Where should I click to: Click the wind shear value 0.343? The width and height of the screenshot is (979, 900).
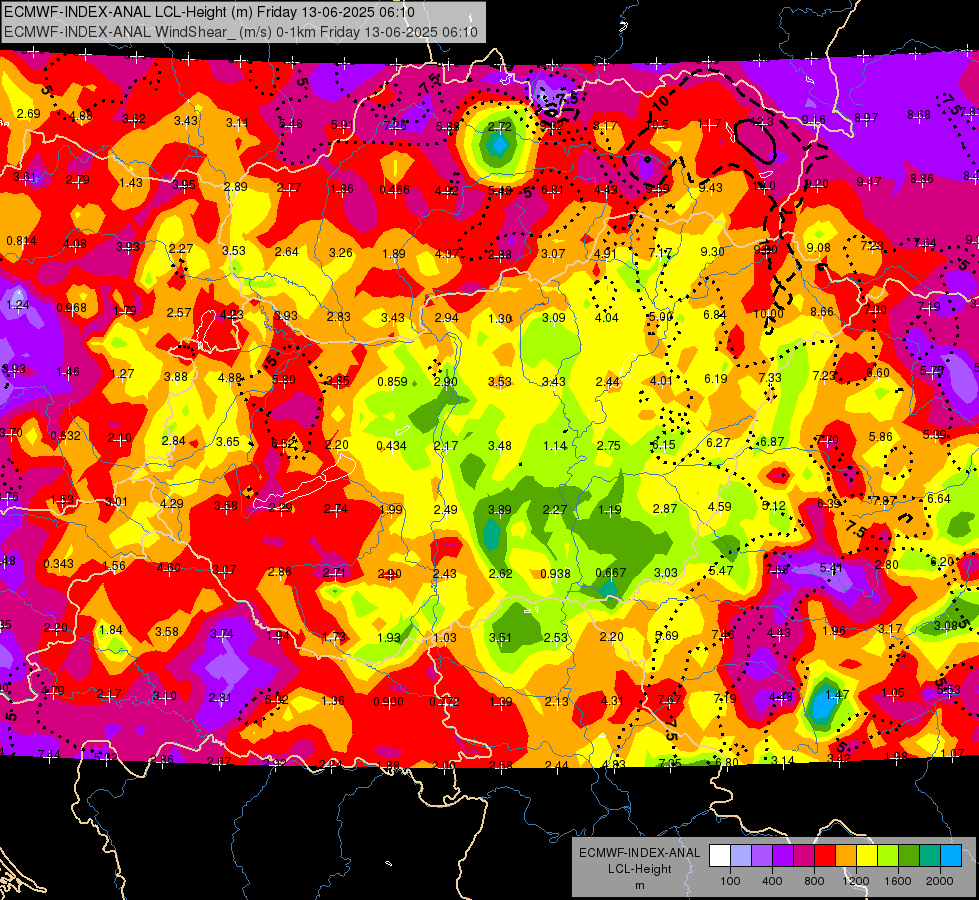coord(59,563)
